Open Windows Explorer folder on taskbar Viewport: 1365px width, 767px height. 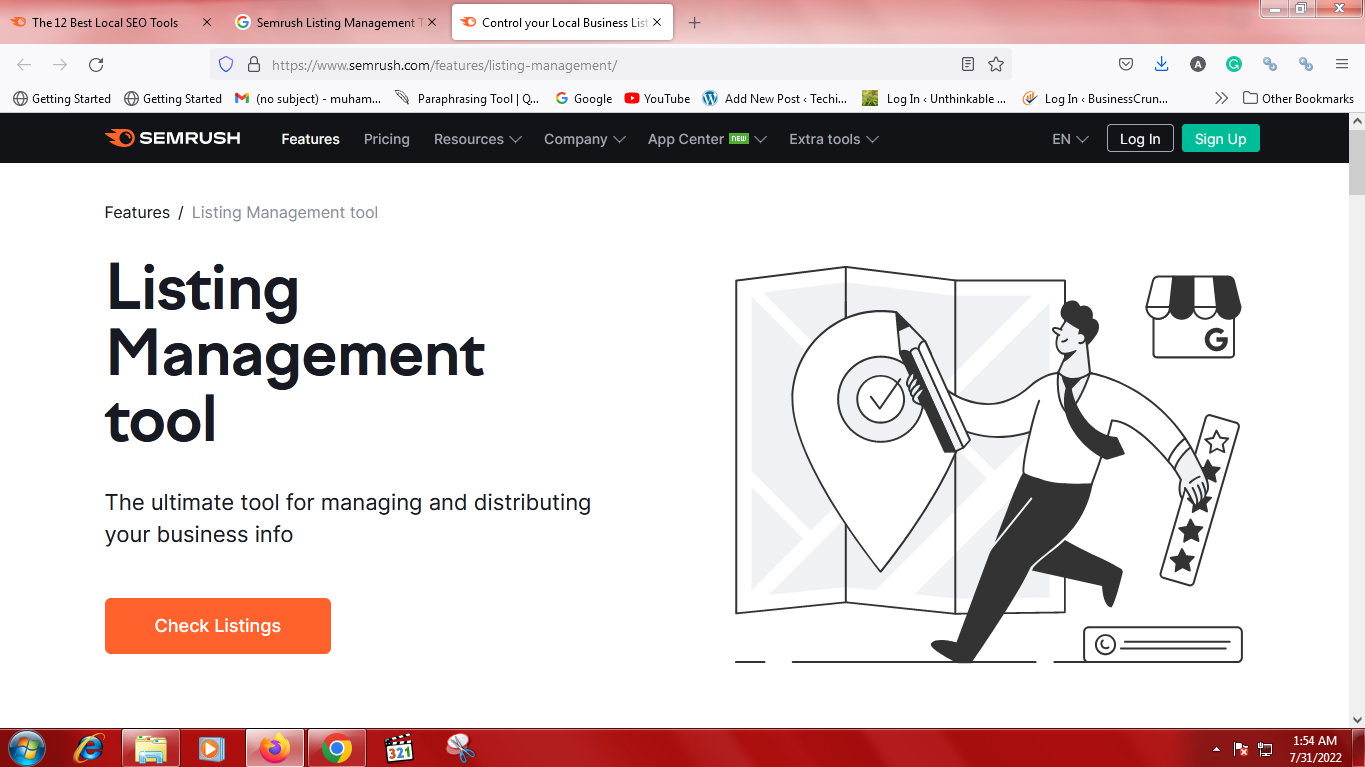[151, 748]
